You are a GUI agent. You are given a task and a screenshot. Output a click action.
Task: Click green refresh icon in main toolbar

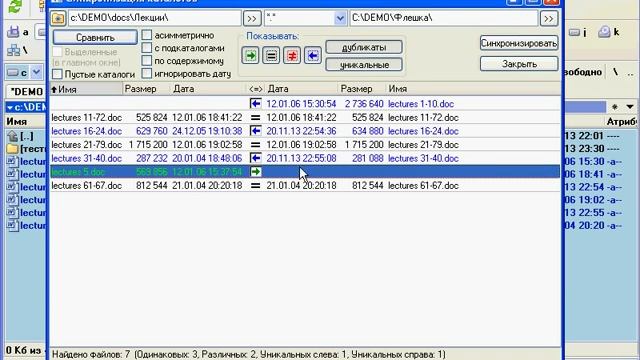tap(15, 6)
